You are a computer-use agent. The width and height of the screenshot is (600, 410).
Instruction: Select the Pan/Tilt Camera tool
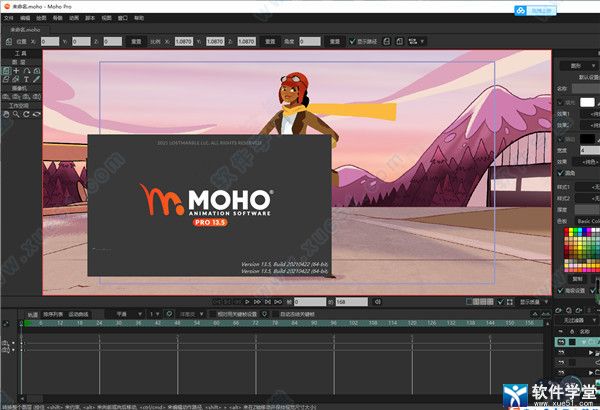pos(37,97)
